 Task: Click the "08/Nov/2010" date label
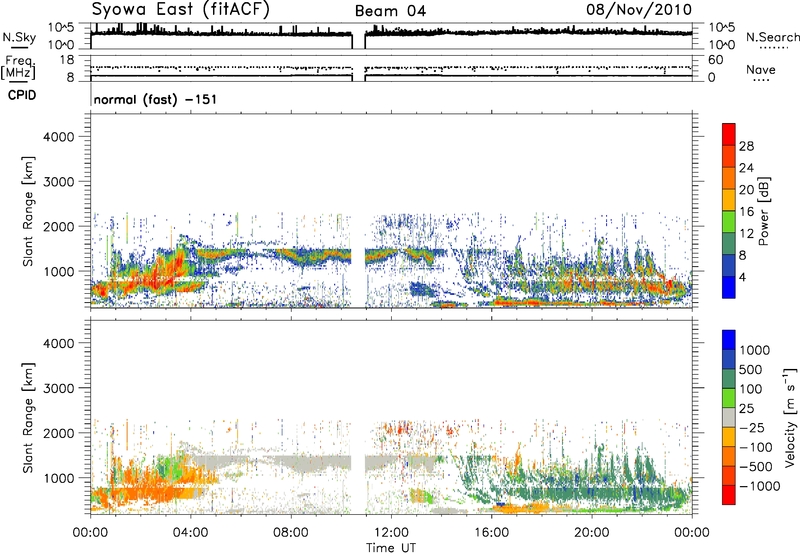coord(639,9)
